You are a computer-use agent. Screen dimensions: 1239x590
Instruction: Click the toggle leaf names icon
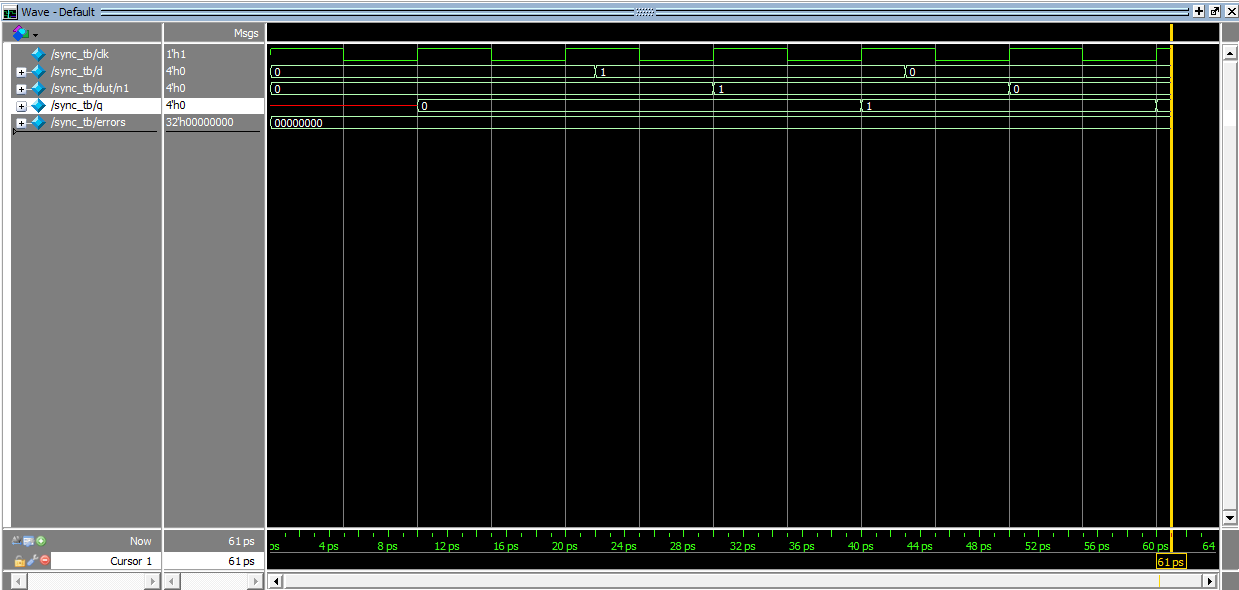(17, 541)
